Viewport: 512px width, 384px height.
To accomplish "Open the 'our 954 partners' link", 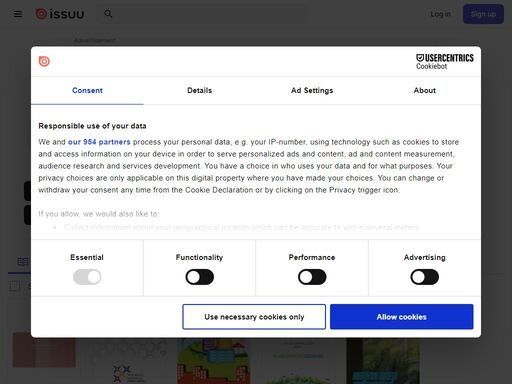I will click(99, 142).
